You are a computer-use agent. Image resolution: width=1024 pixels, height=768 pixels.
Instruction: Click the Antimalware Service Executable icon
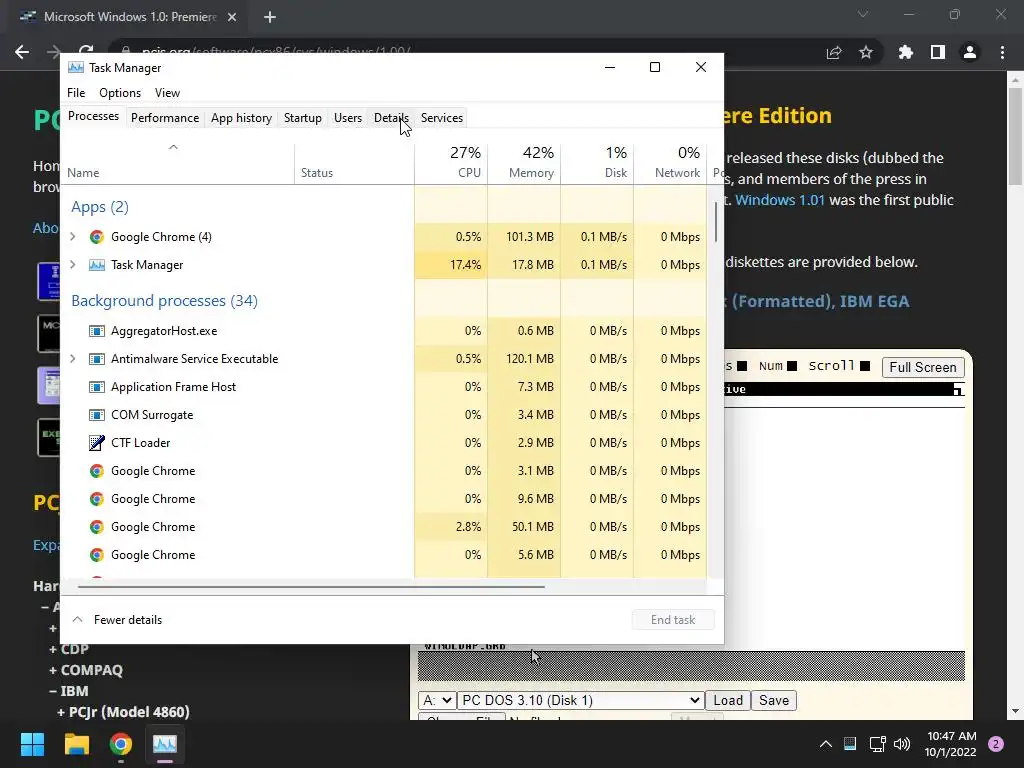97,359
